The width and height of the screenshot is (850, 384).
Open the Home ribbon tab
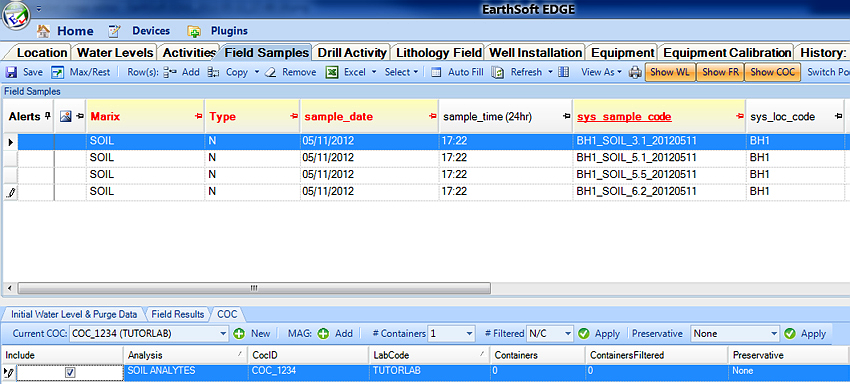[65, 31]
